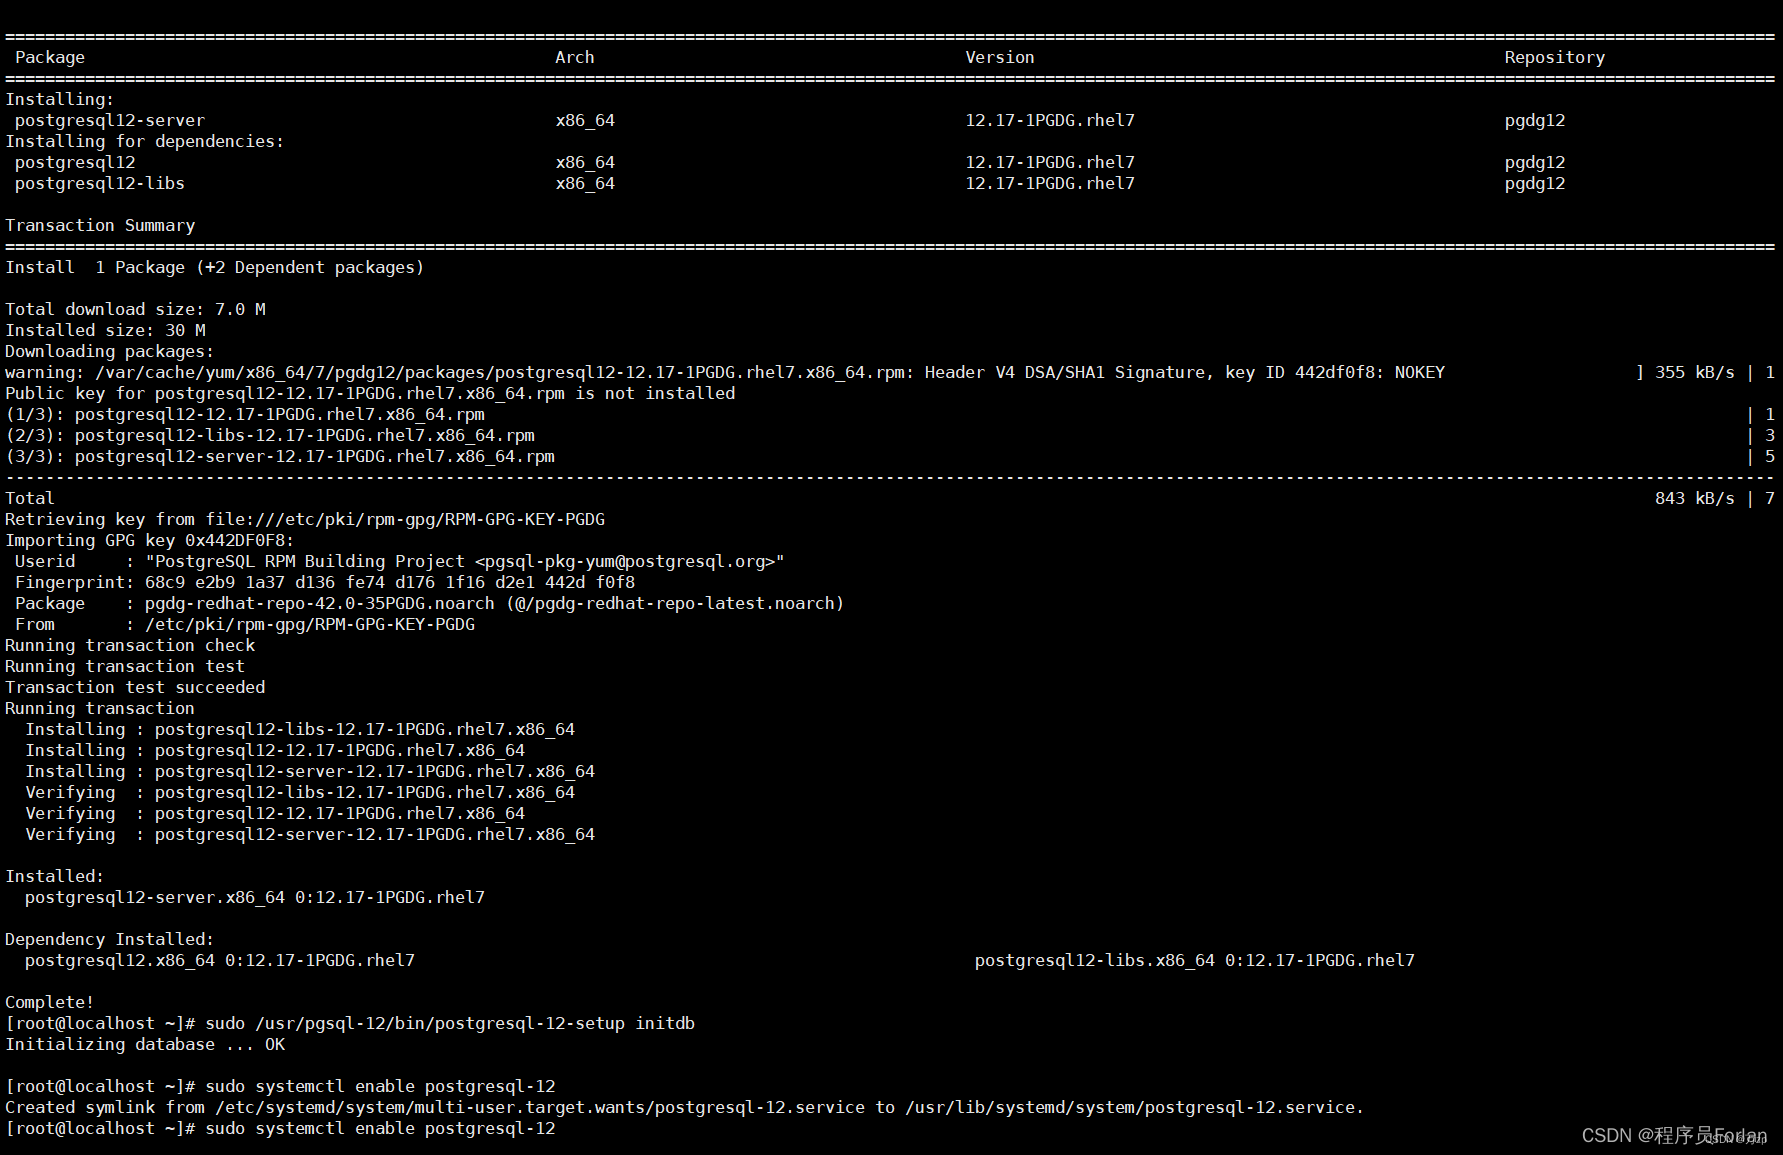1783x1155 pixels.
Task: Click "postgresql12-libs" package table row name
Action: [x=100, y=183]
